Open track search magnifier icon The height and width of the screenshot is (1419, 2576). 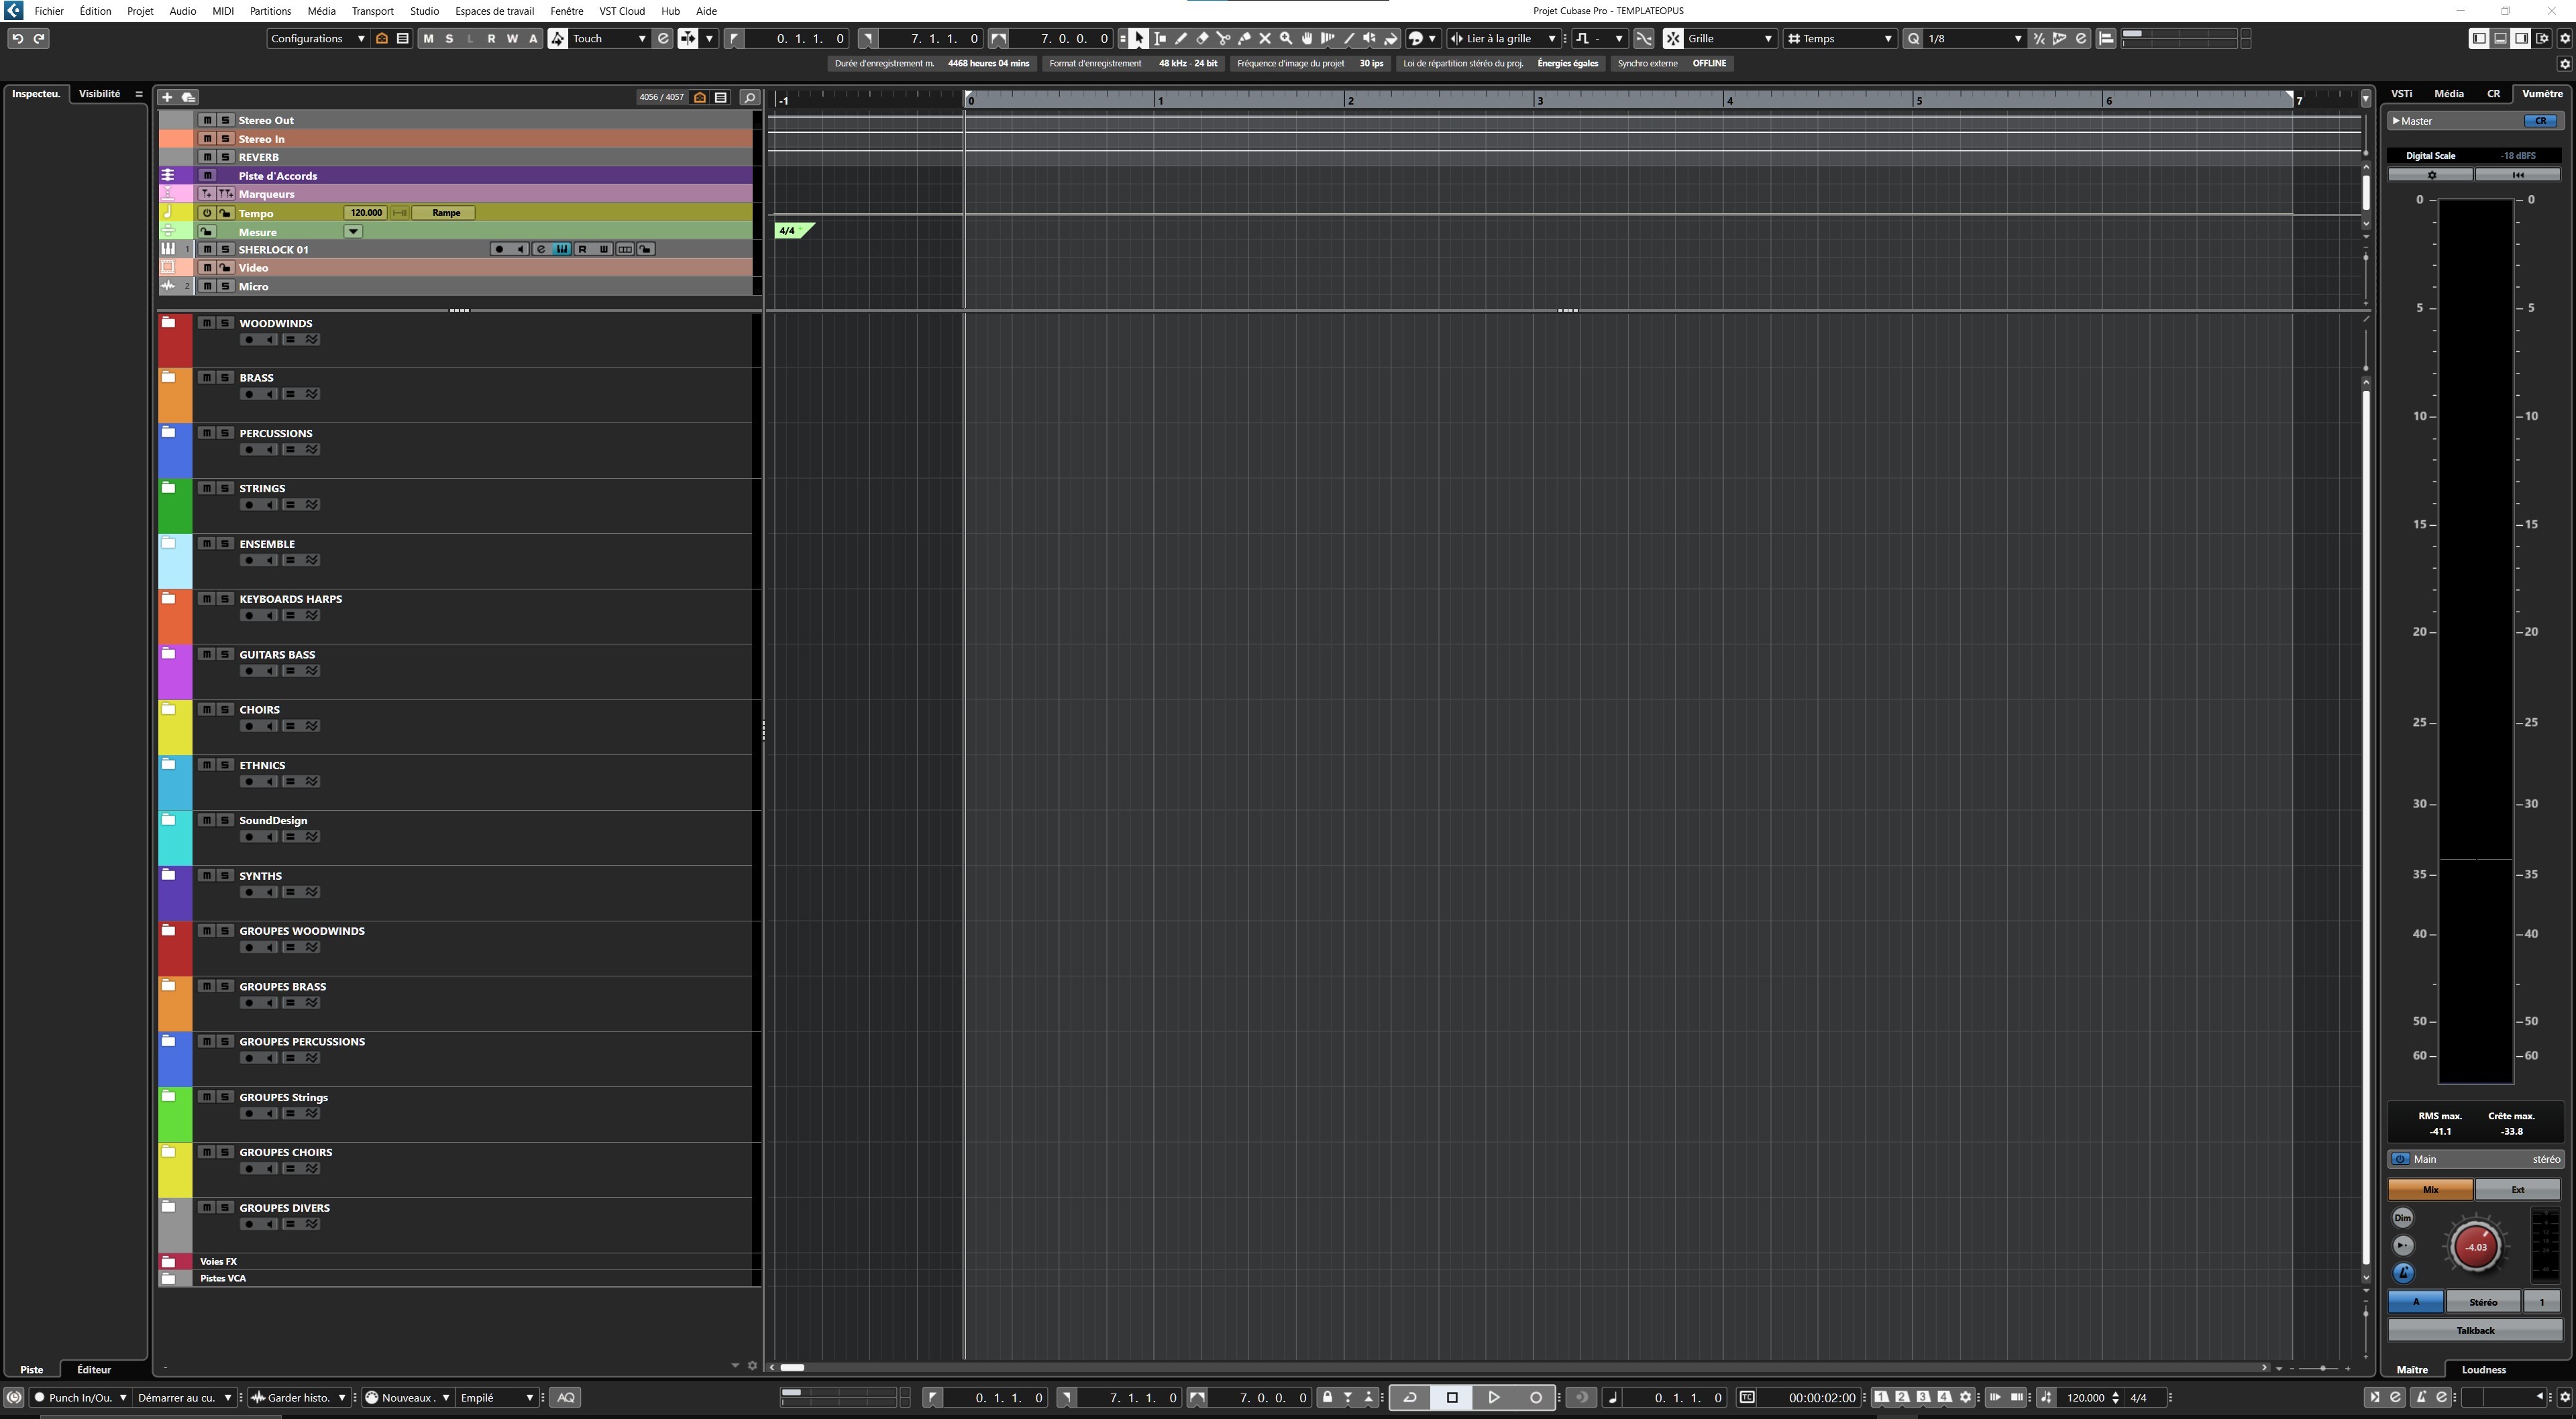[749, 97]
